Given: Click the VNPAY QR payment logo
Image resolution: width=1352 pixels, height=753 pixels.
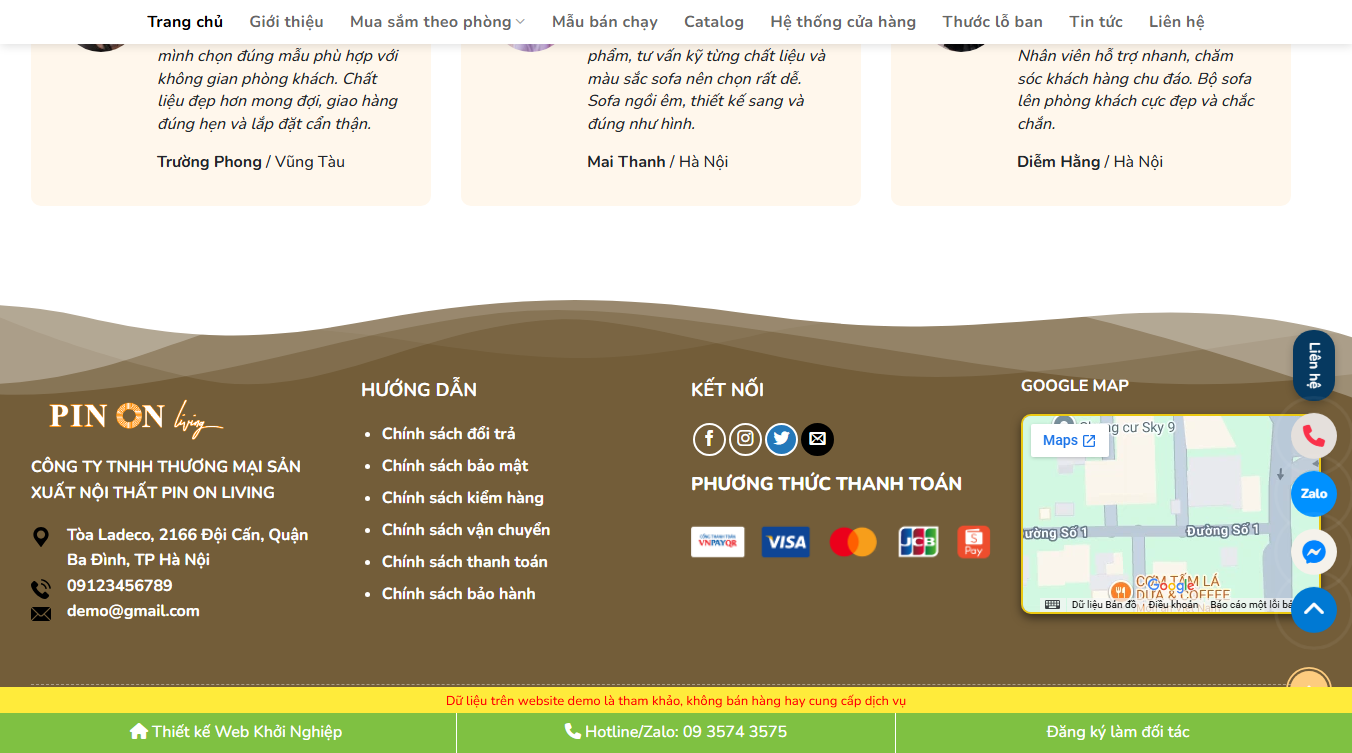Looking at the screenshot, I should (718, 542).
